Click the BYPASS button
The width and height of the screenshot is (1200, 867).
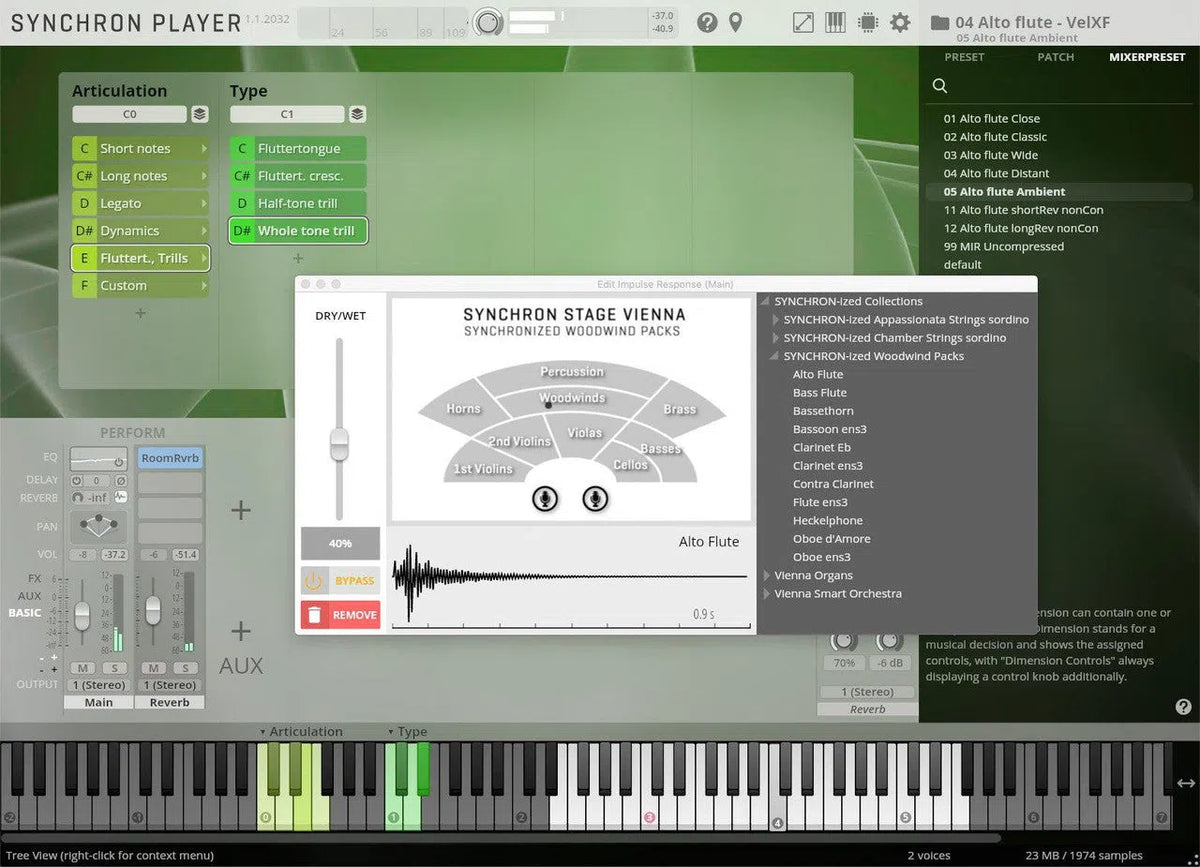coord(340,581)
